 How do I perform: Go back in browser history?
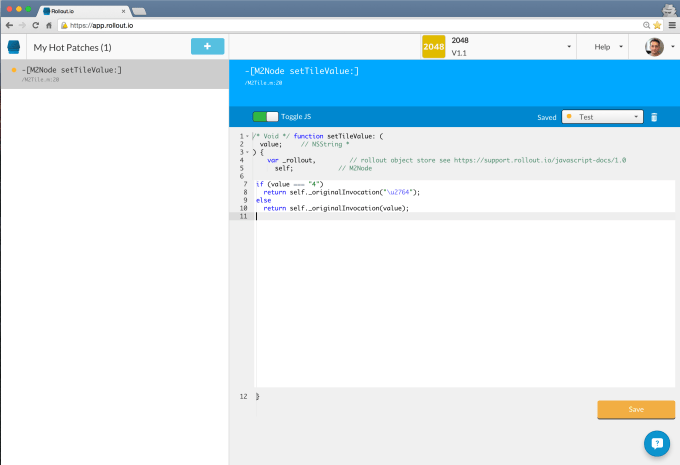click(8, 24)
